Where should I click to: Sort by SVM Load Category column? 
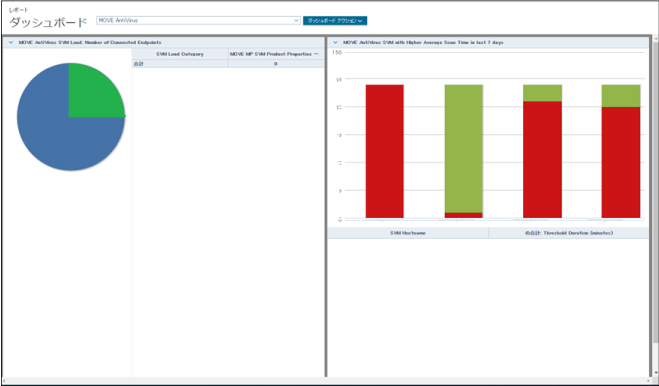180,54
